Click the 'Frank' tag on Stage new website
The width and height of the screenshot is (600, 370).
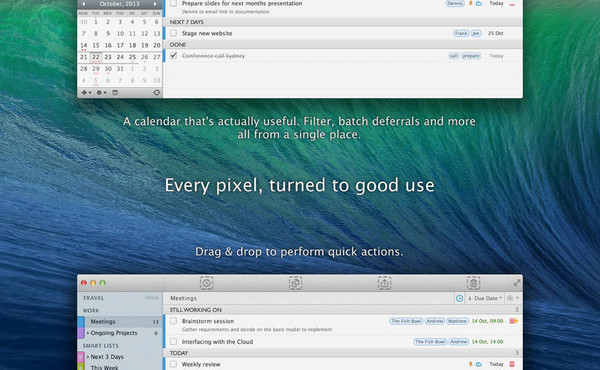461,33
